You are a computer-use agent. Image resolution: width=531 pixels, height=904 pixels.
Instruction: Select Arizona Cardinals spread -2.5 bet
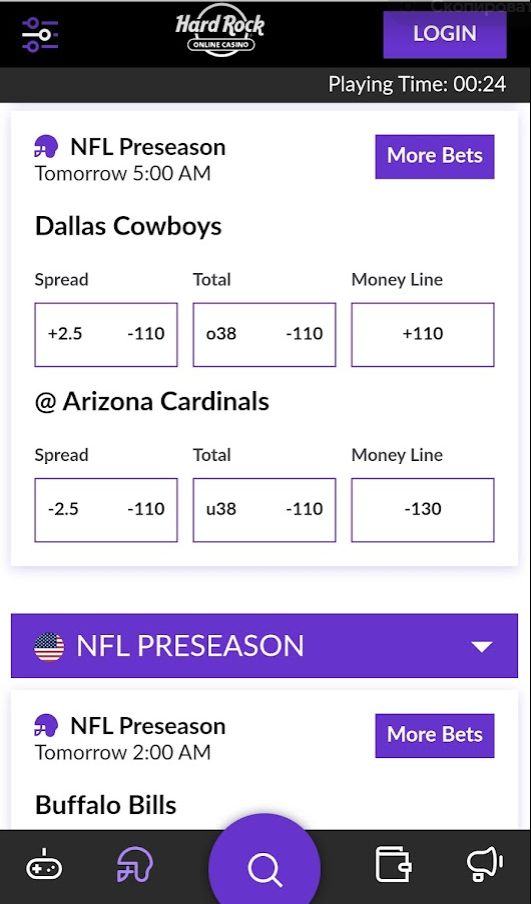tap(106, 510)
